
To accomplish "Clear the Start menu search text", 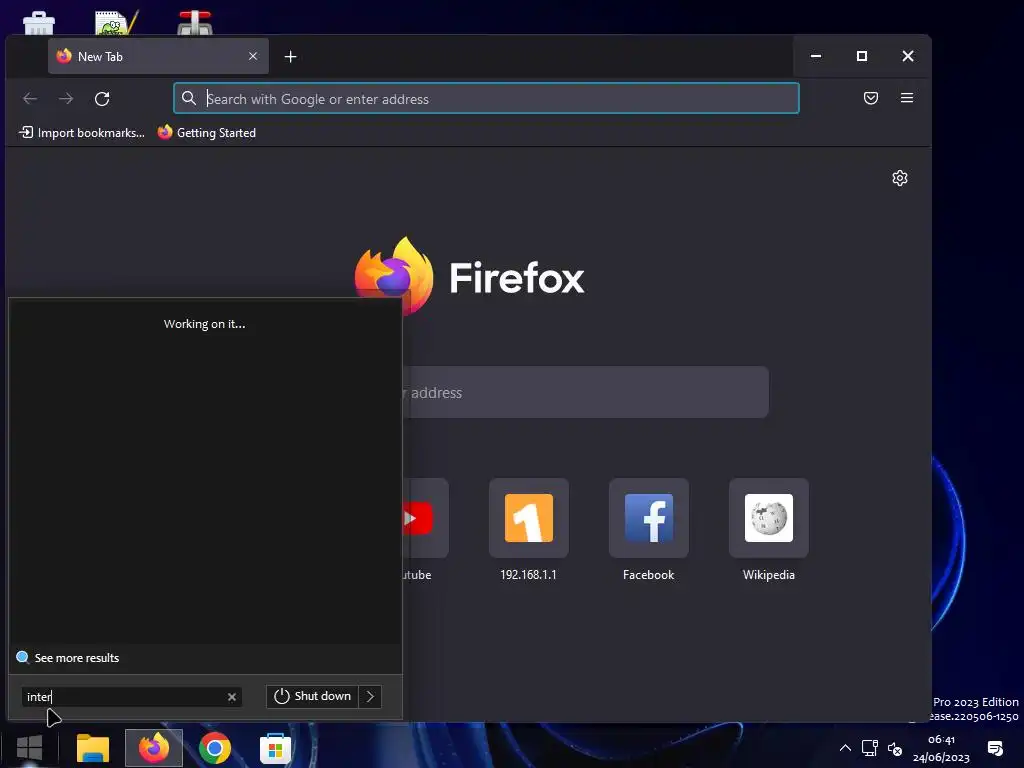I will coord(232,697).
